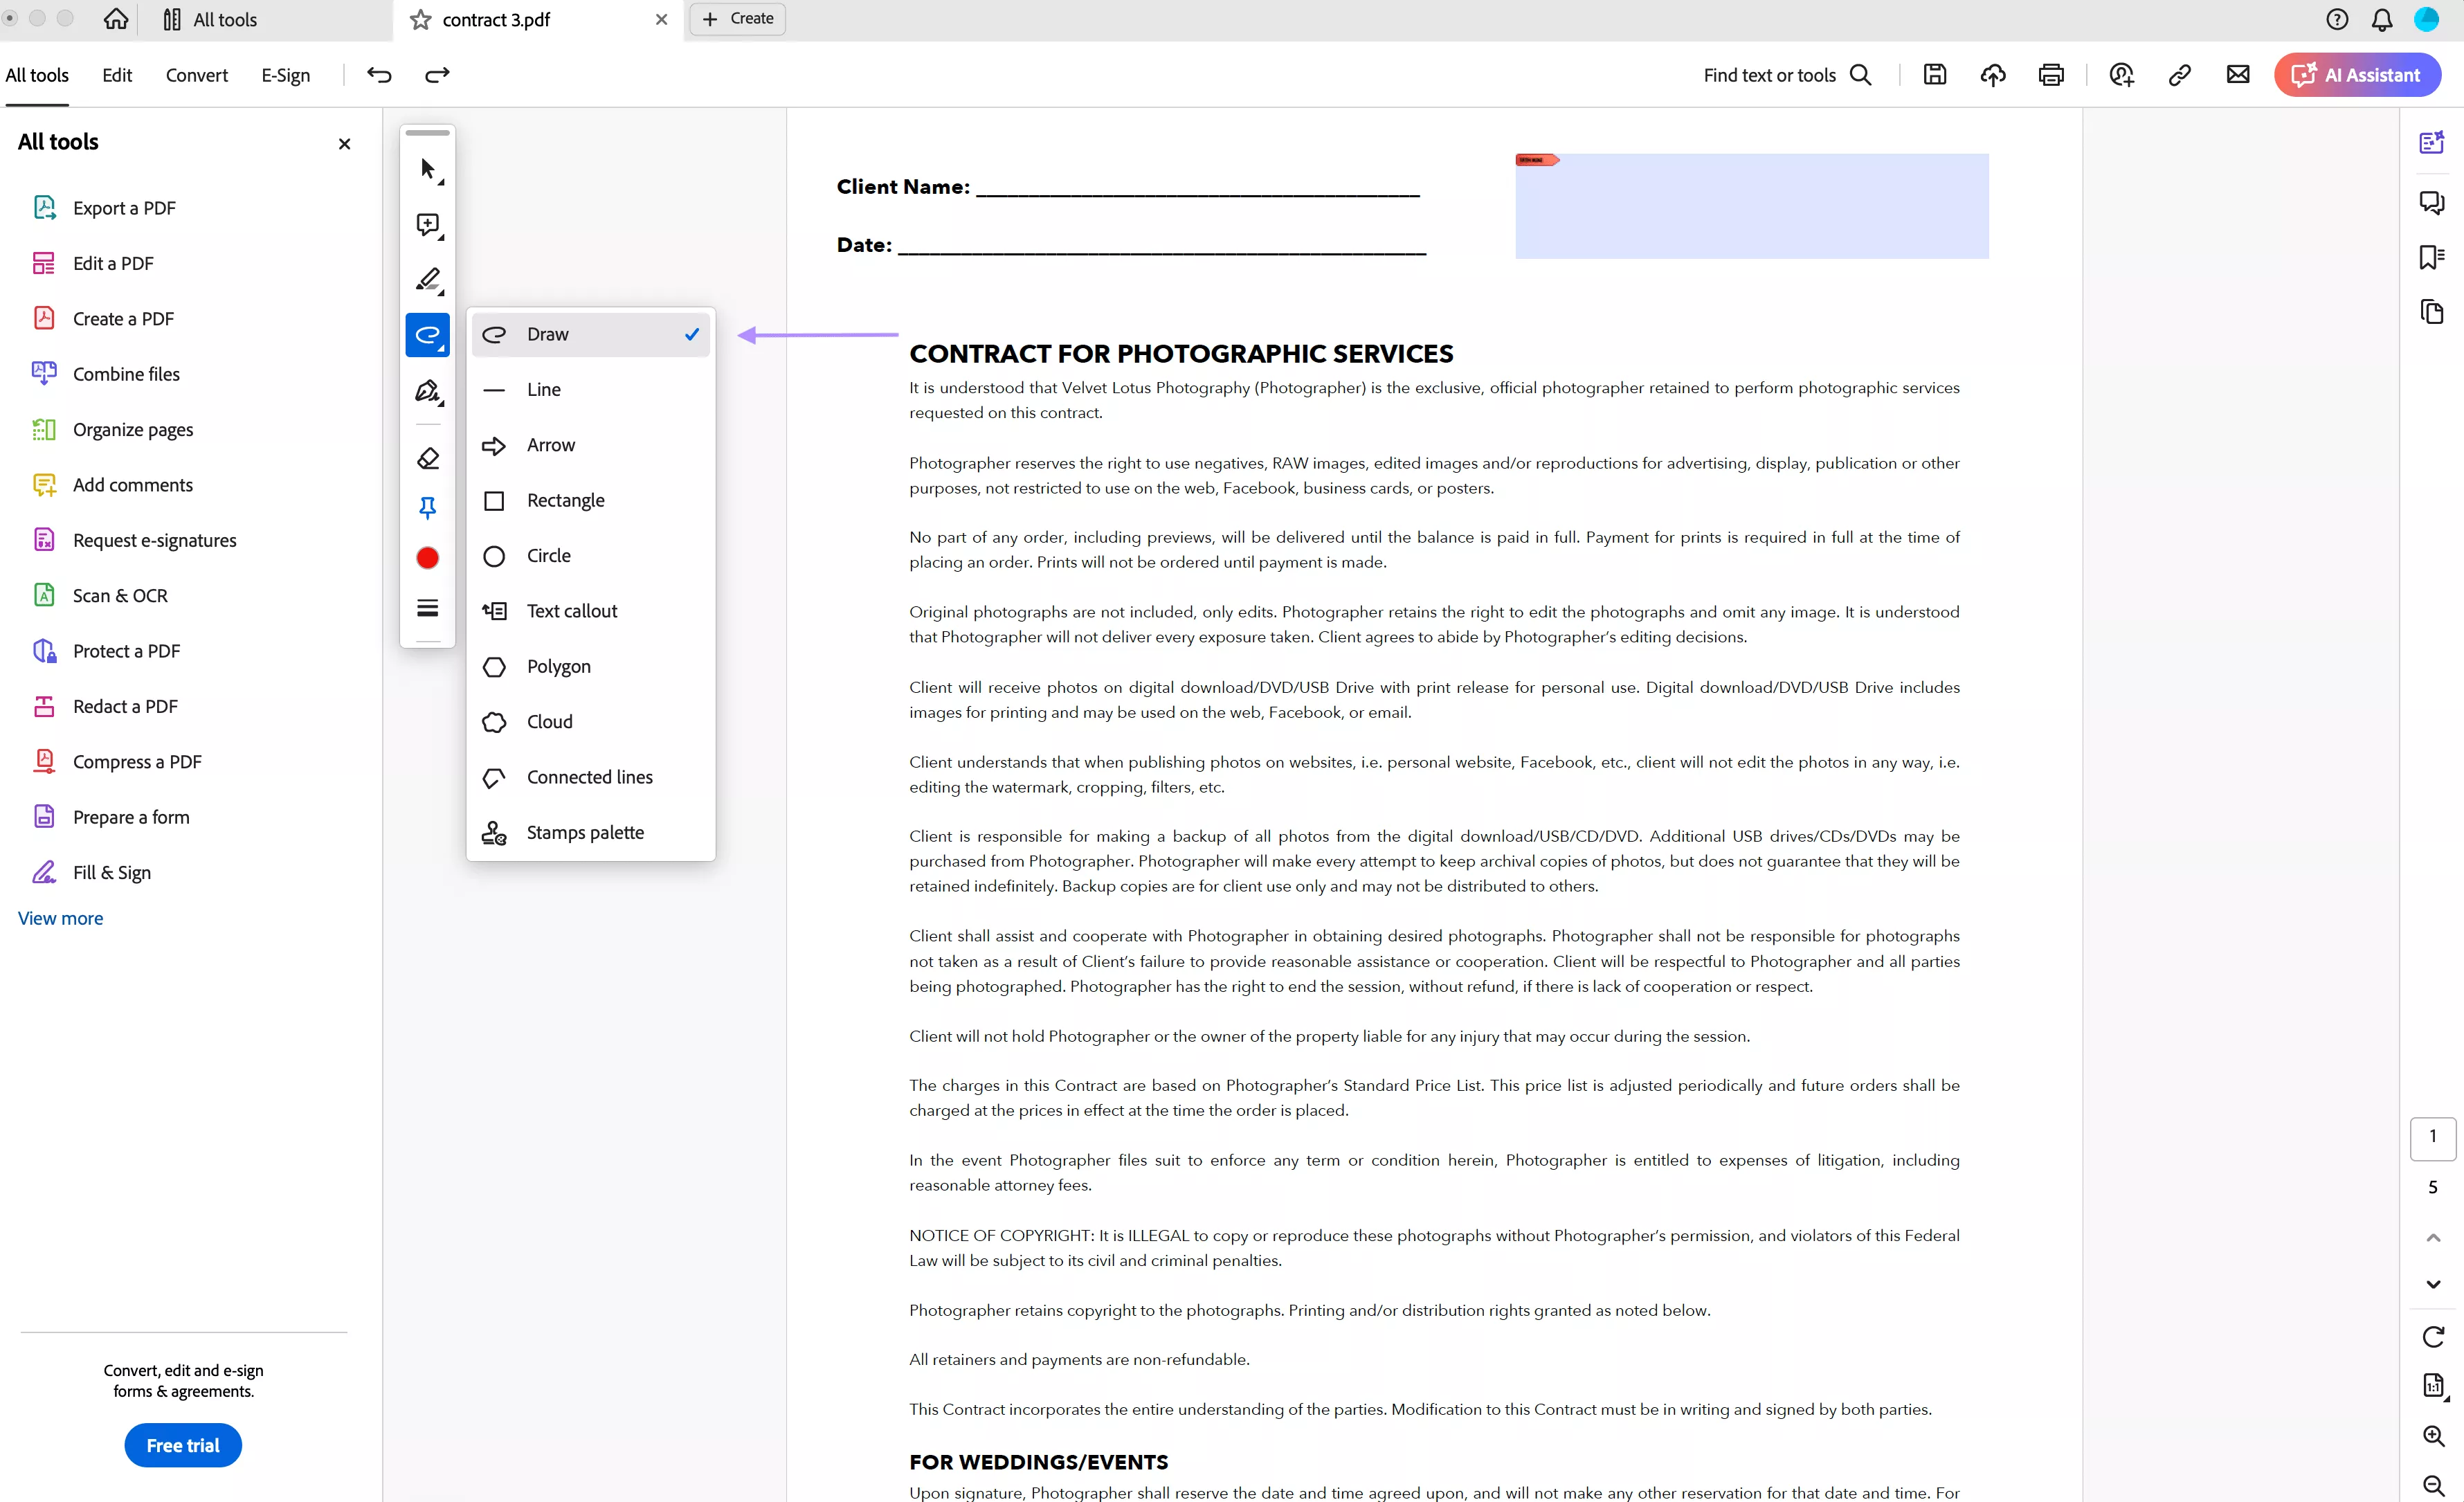Expand View more tools list
This screenshot has width=2464, height=1502.
(x=60, y=918)
